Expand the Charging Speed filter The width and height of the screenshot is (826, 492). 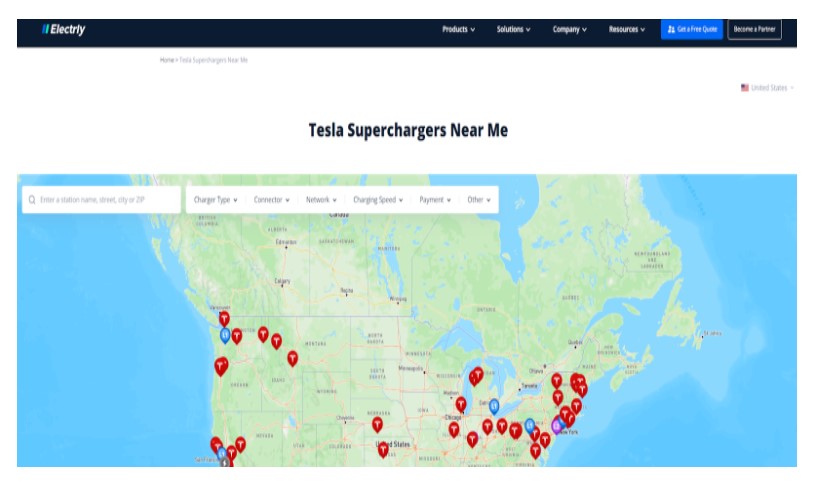(378, 200)
